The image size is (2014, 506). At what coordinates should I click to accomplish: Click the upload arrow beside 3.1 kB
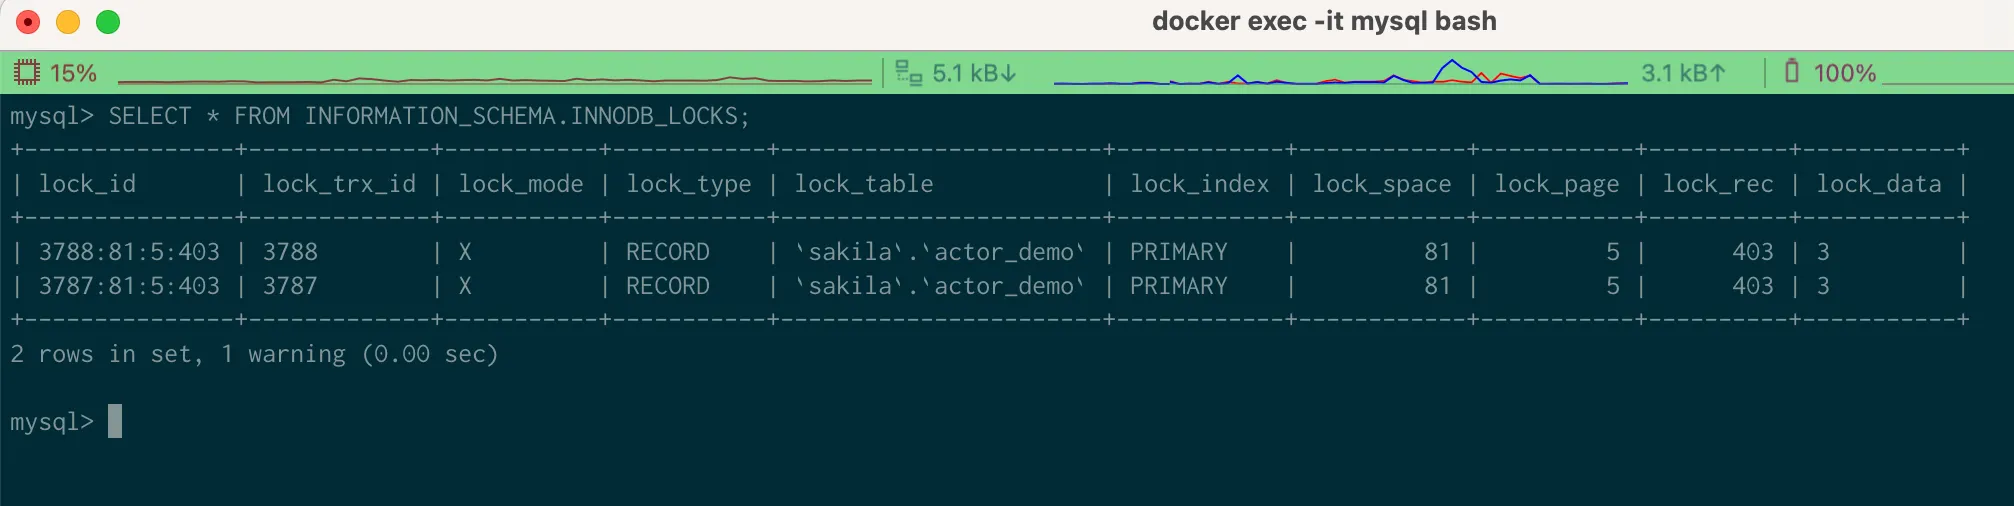pyautogui.click(x=1717, y=73)
